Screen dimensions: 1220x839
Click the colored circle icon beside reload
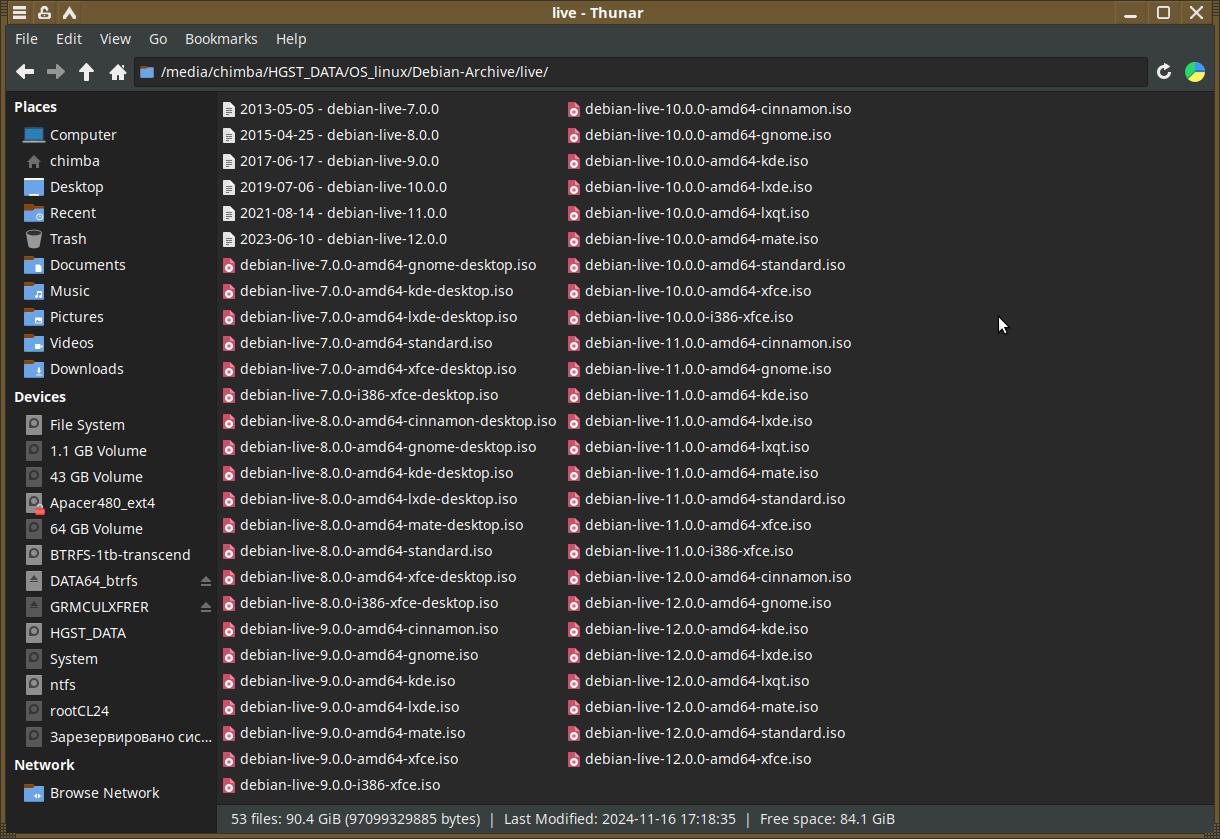tap(1195, 72)
